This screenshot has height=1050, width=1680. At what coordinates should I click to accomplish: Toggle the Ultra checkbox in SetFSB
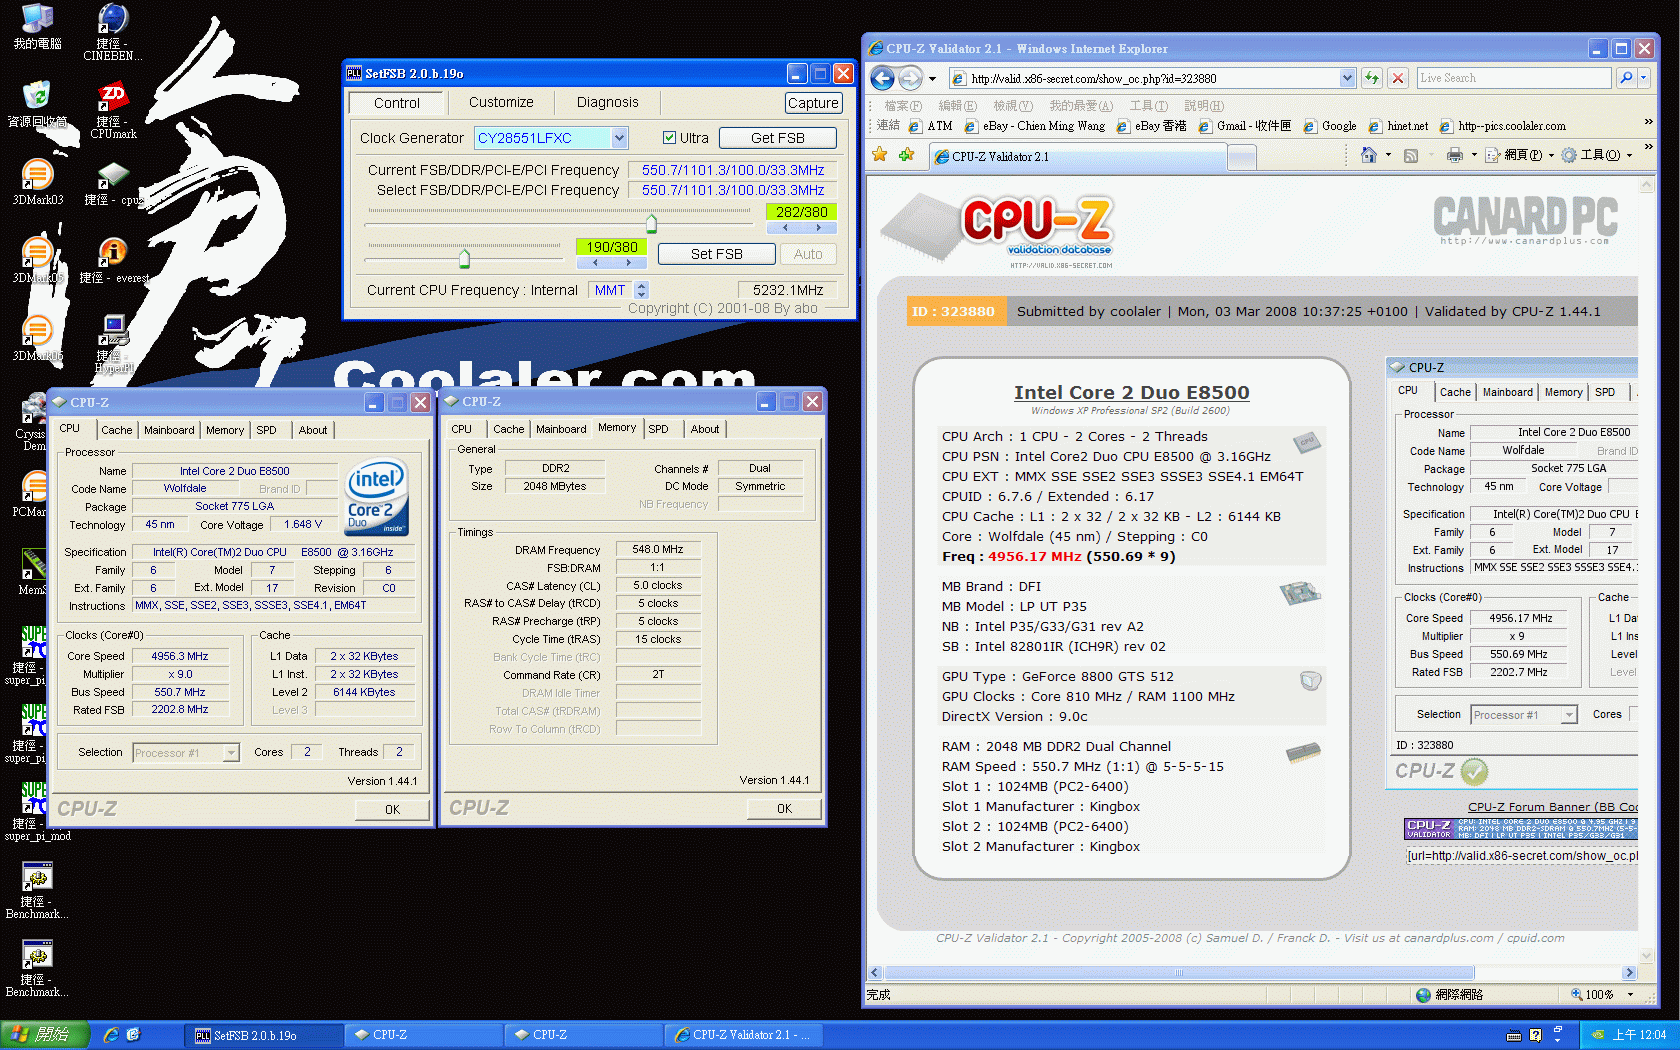click(x=670, y=138)
